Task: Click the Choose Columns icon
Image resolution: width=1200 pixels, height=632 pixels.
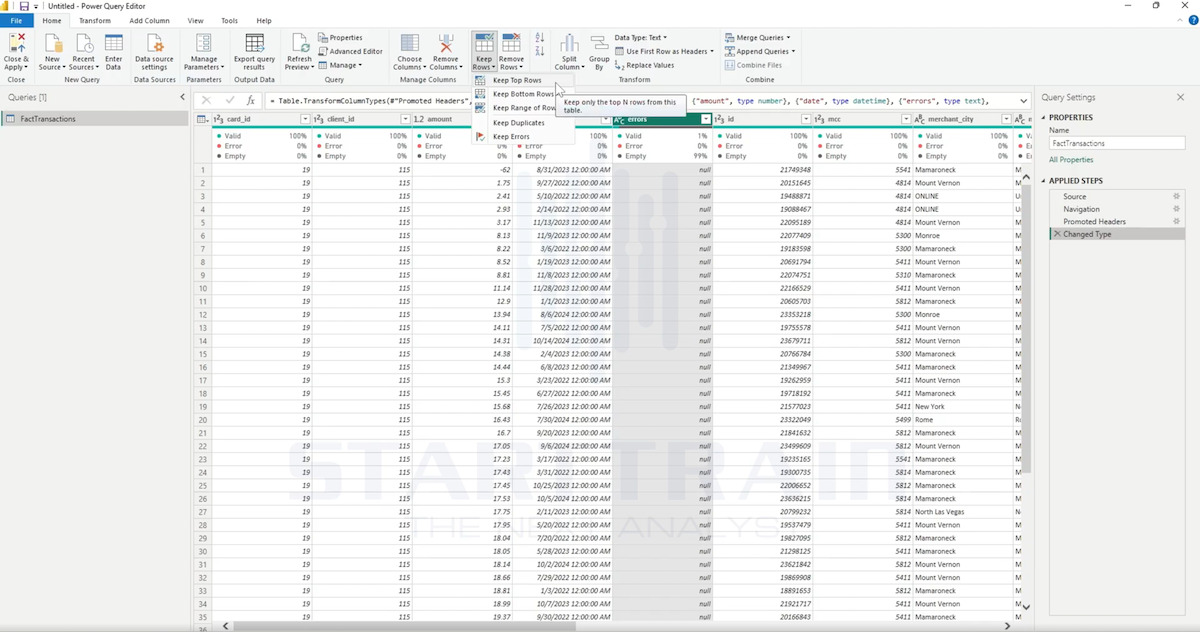Action: (410, 43)
